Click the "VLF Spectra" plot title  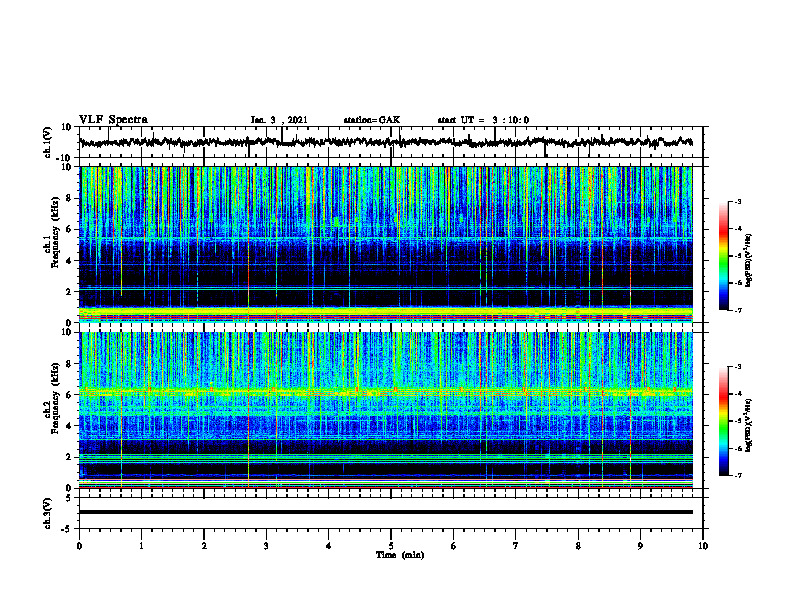pyautogui.click(x=113, y=120)
